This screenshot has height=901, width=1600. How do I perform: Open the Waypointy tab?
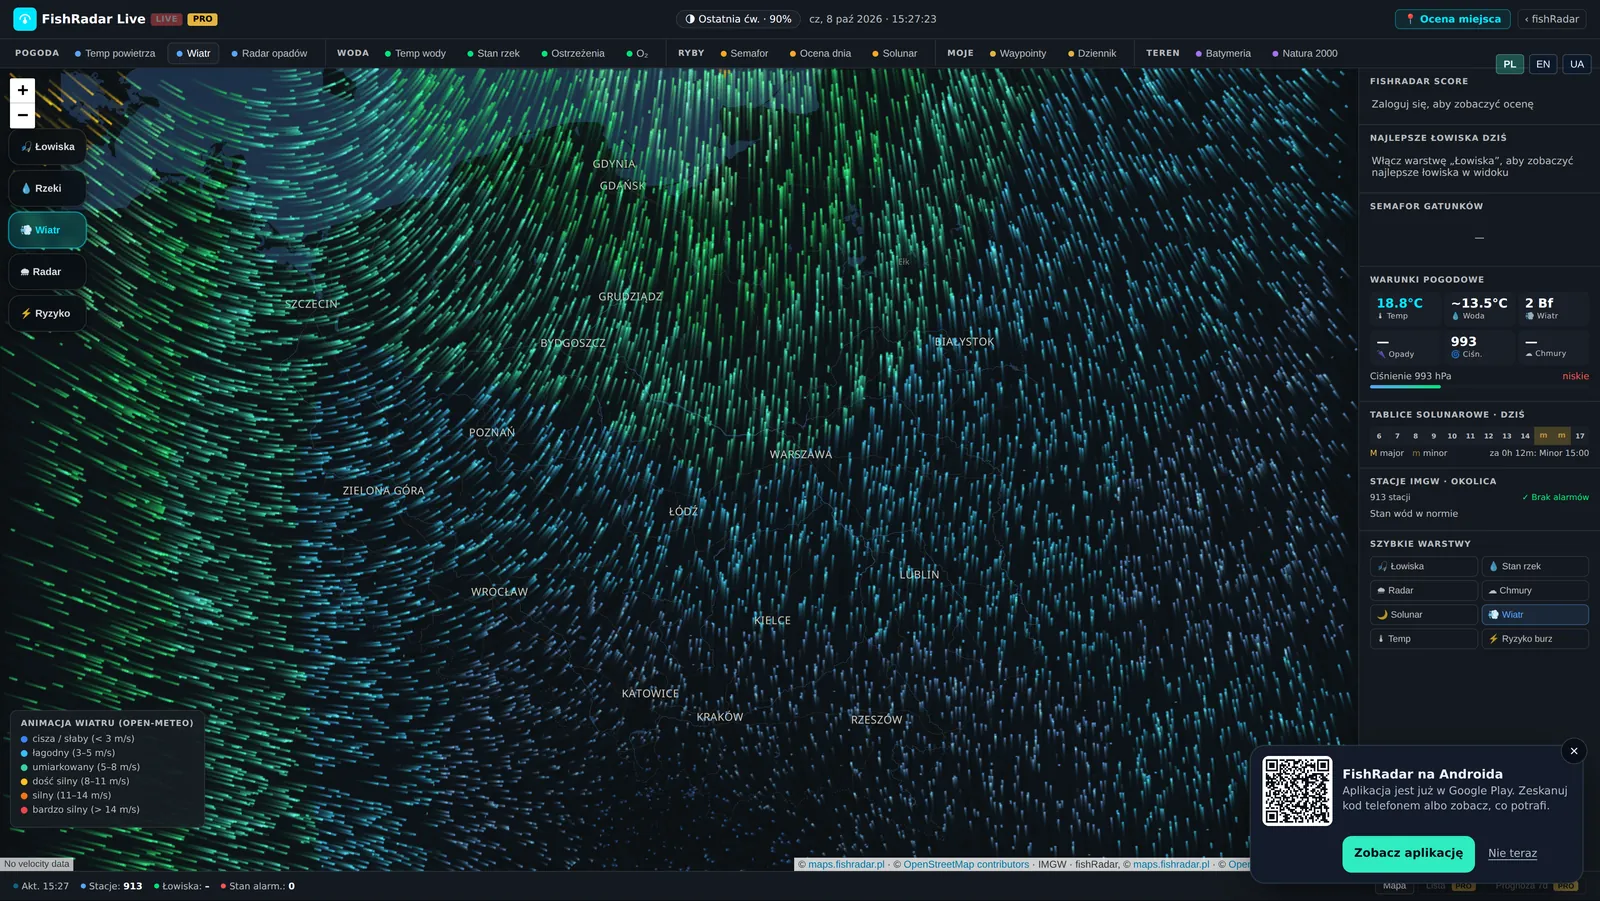coord(1018,53)
